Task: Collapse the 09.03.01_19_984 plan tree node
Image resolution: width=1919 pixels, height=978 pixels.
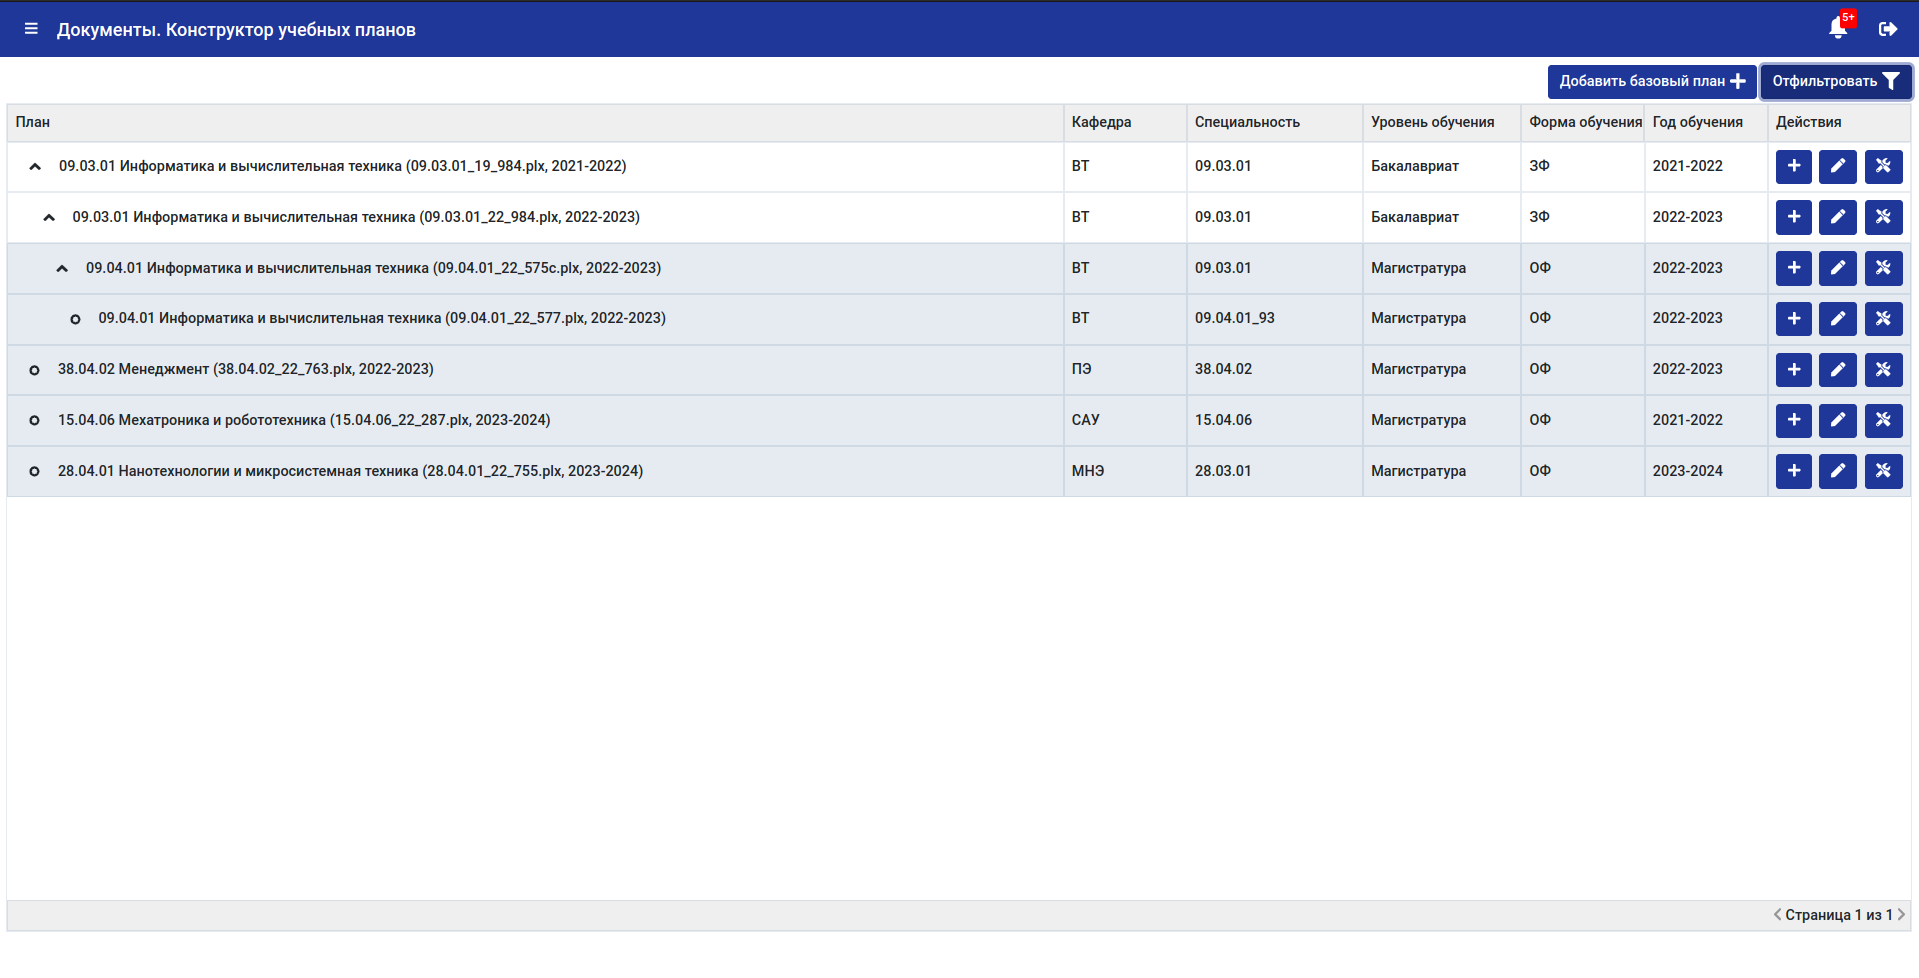Action: point(35,167)
